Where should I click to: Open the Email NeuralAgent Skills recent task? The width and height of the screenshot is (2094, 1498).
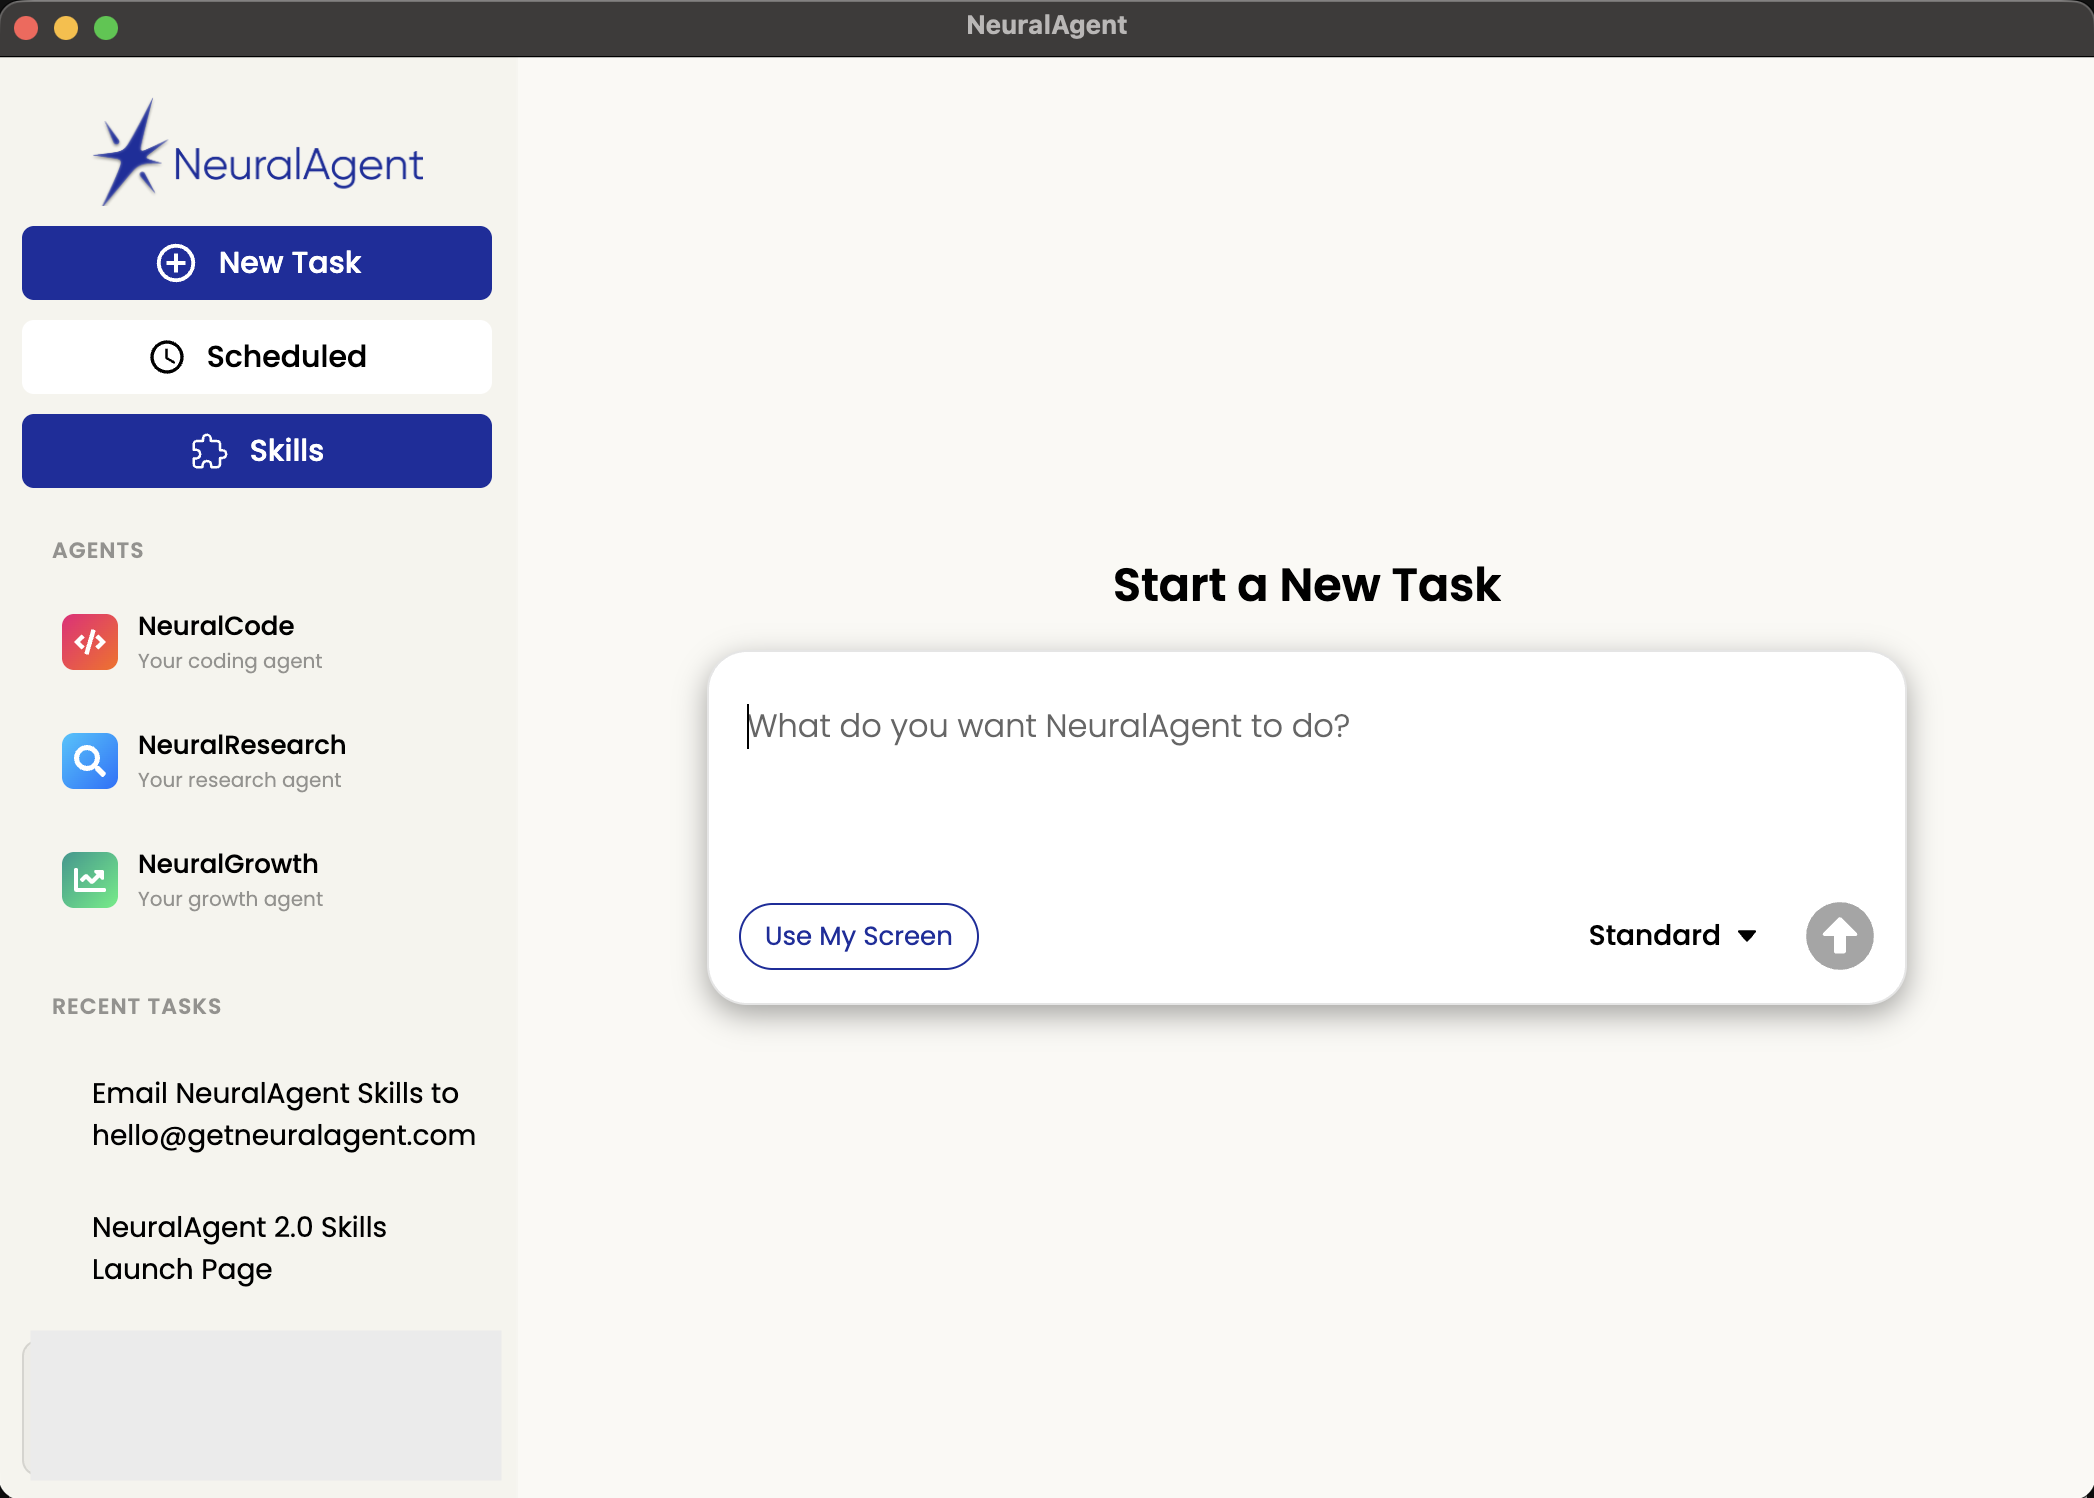tap(283, 1113)
